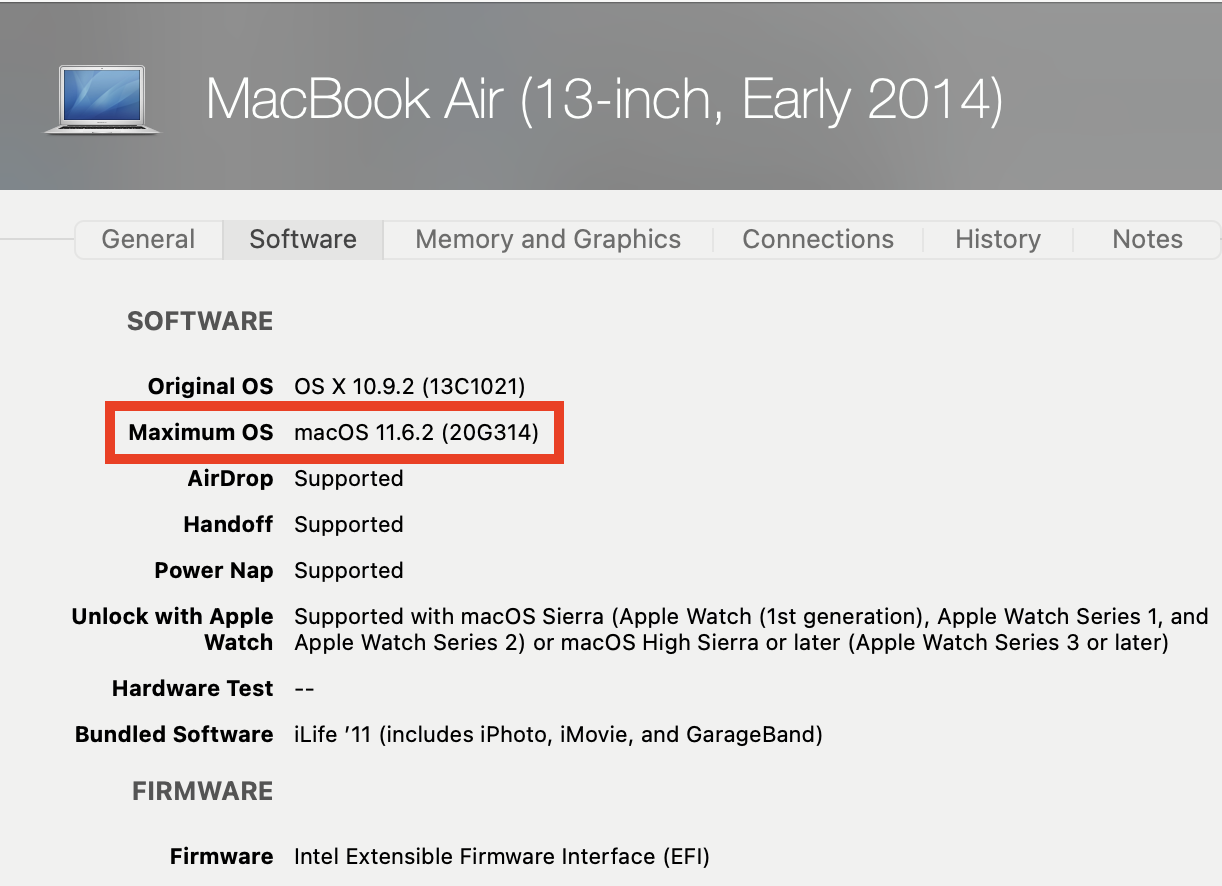Click the Original OS label

(211, 386)
